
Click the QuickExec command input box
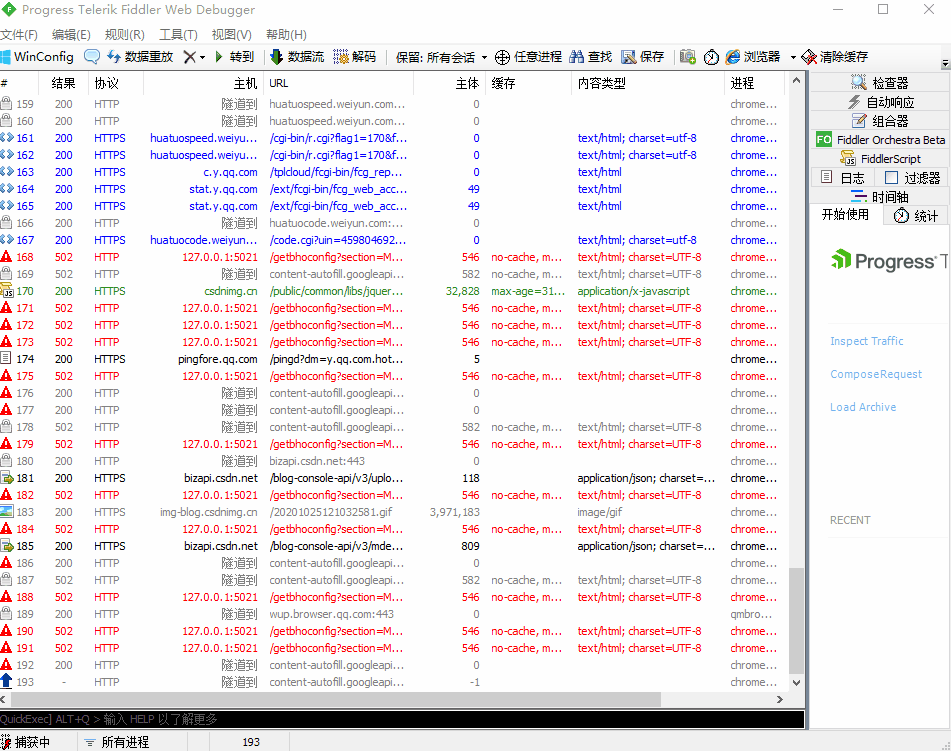click(402, 719)
